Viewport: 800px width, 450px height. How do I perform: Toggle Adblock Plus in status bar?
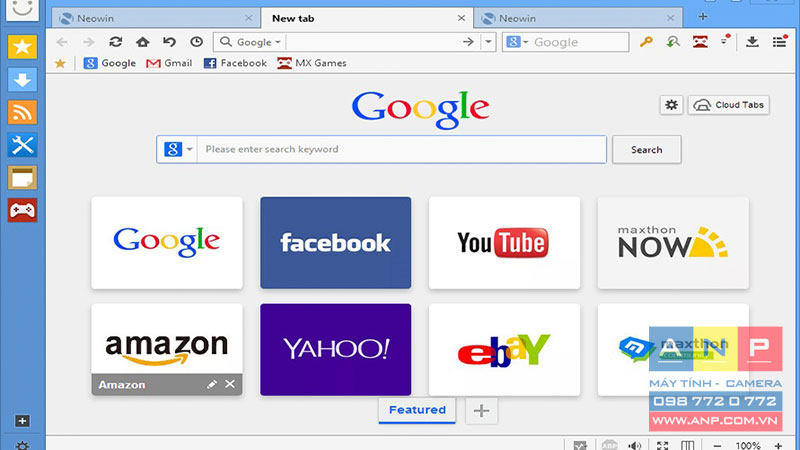click(609, 445)
